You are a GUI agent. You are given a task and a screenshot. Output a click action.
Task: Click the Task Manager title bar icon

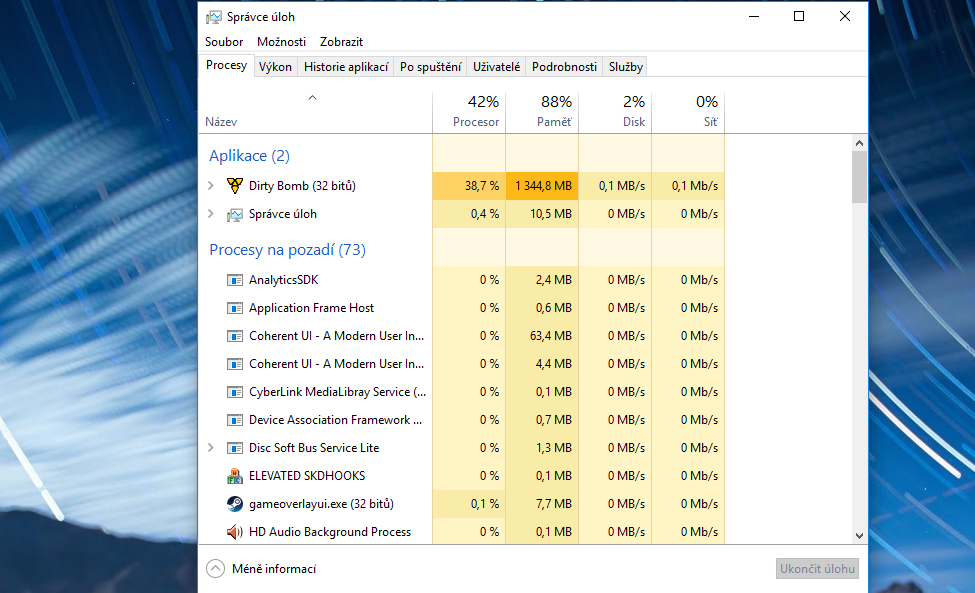tap(213, 17)
